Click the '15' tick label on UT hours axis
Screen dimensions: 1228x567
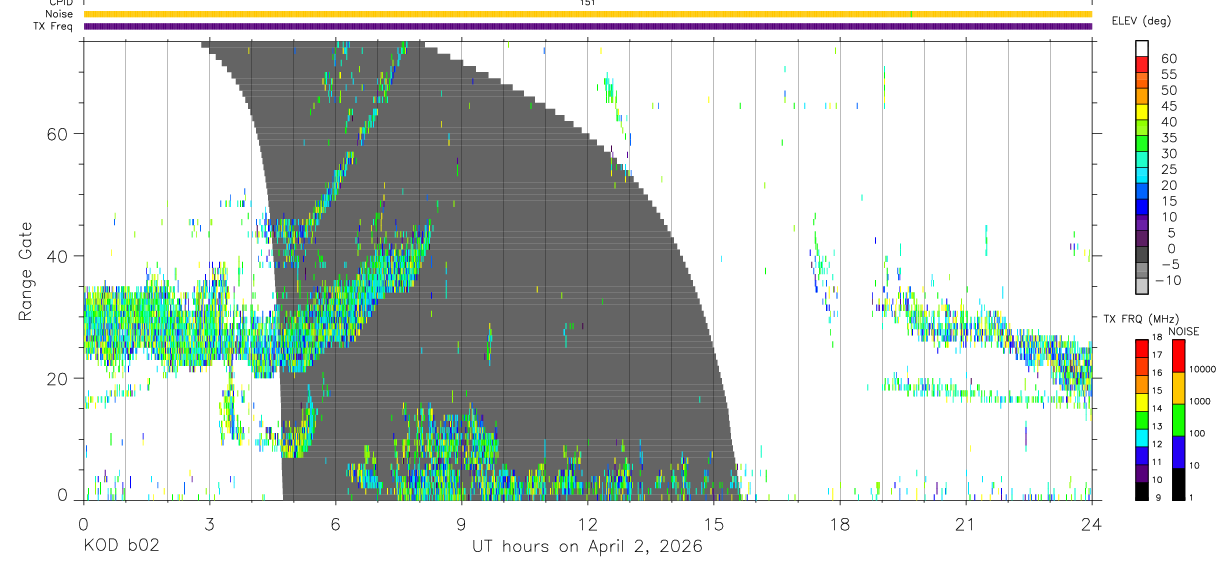pyautogui.click(x=713, y=523)
